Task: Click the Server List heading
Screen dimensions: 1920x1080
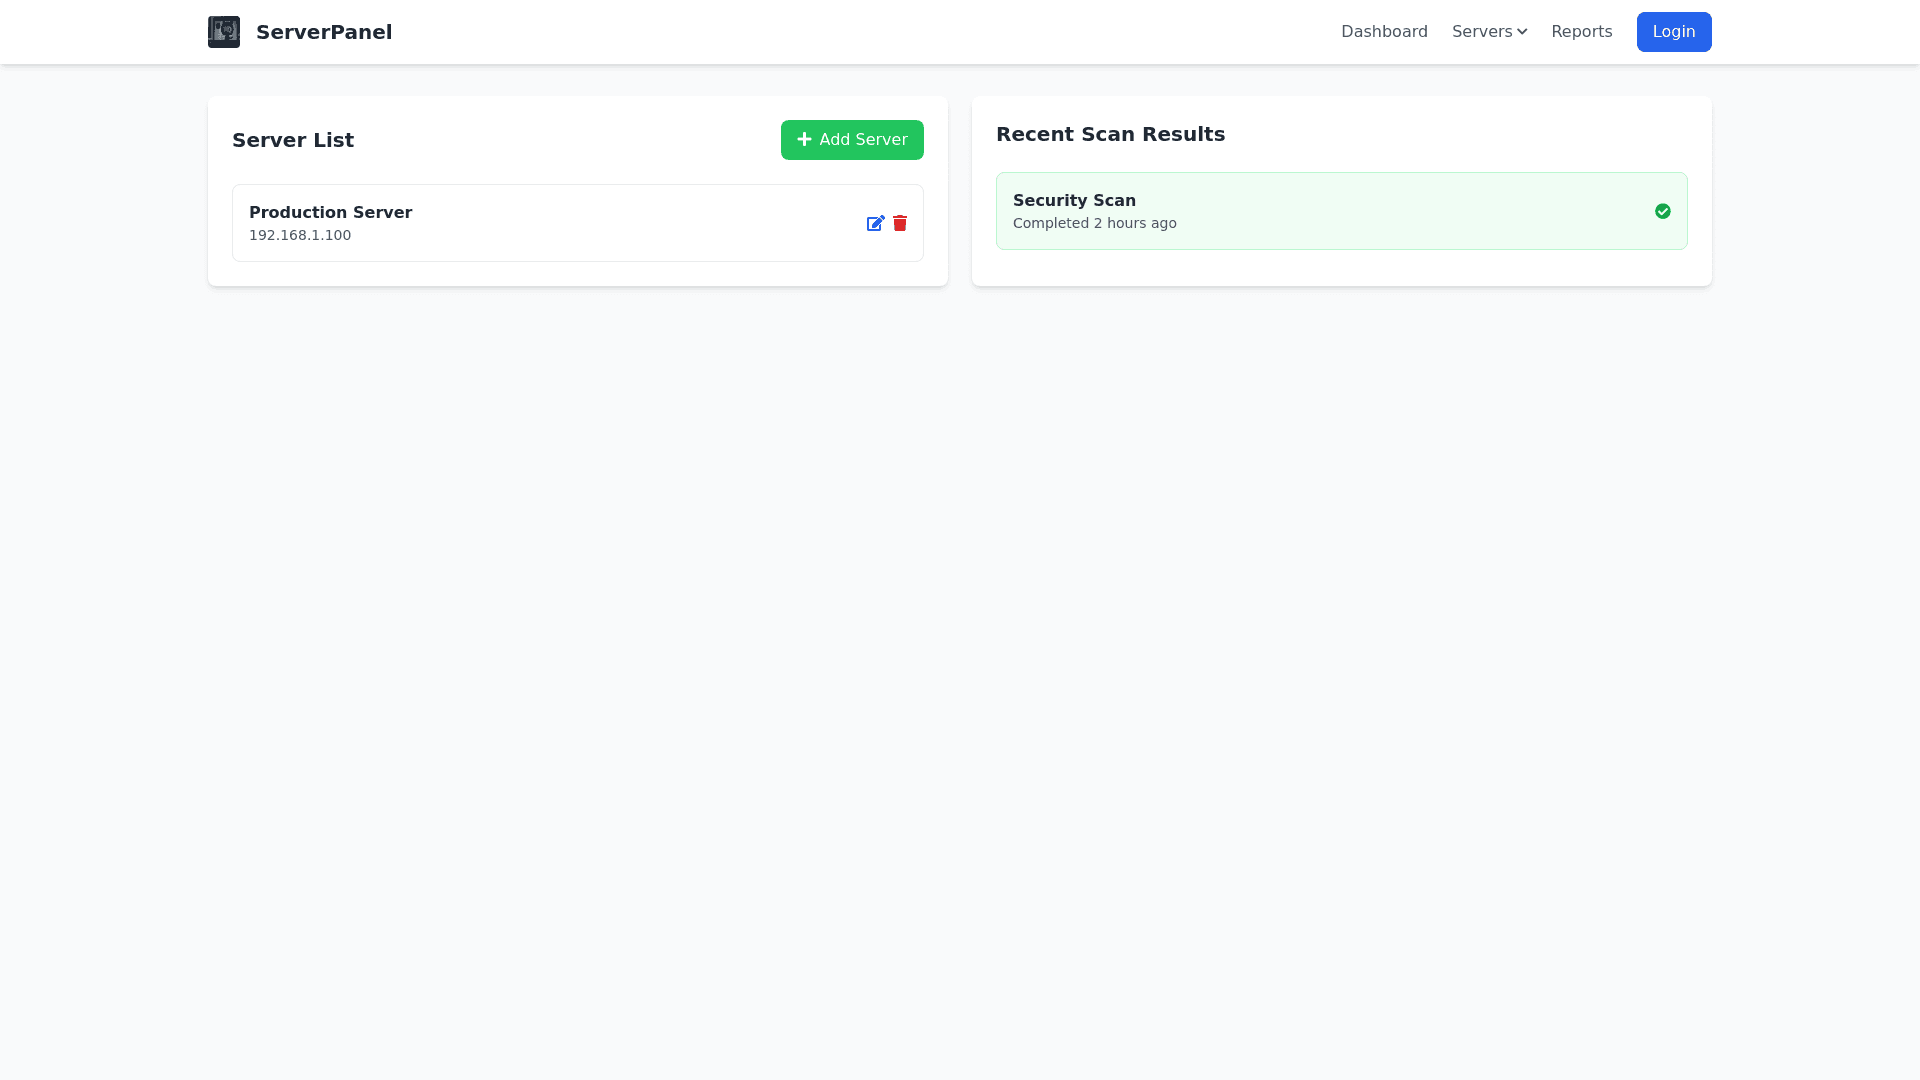Action: point(293,140)
